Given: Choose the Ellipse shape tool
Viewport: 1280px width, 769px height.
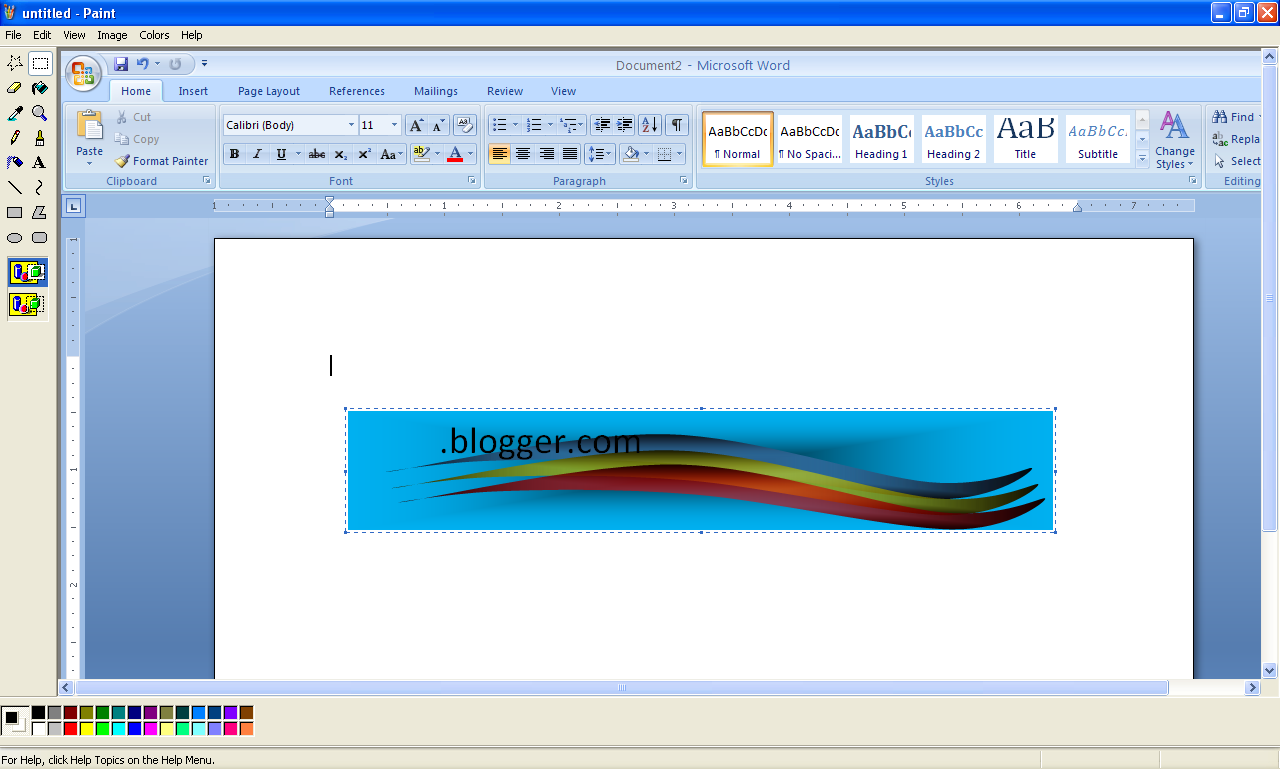Looking at the screenshot, I should (15, 237).
